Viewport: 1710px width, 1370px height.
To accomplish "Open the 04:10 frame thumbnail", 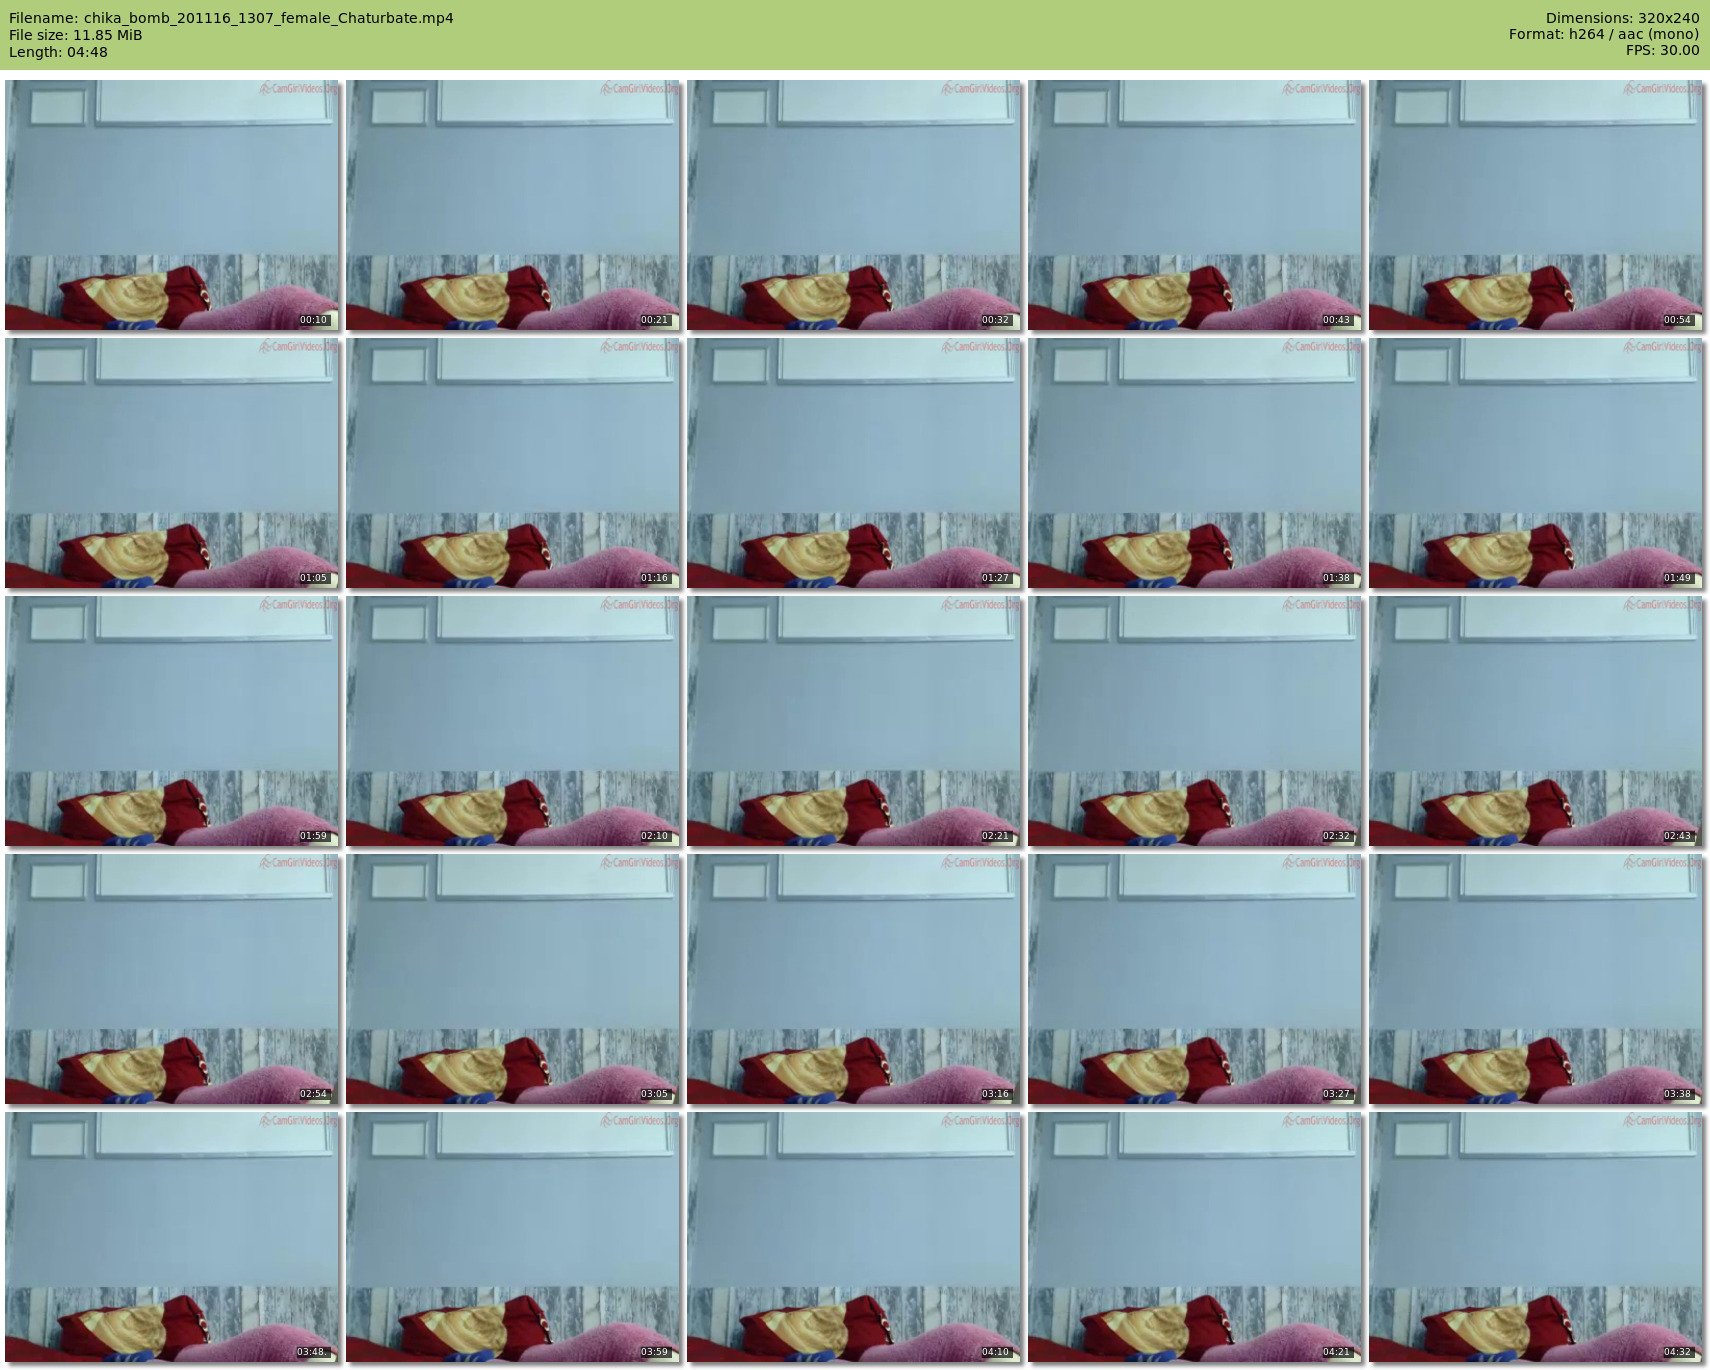I will [x=854, y=1237].
